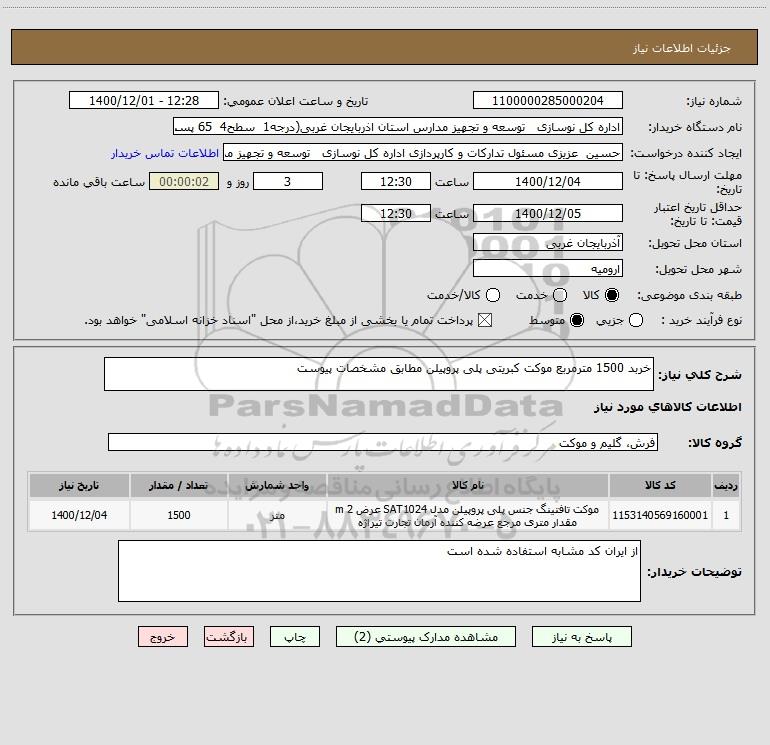This screenshot has width=770, height=745.
Task: Select the کالا radio button
Action: pos(612,295)
